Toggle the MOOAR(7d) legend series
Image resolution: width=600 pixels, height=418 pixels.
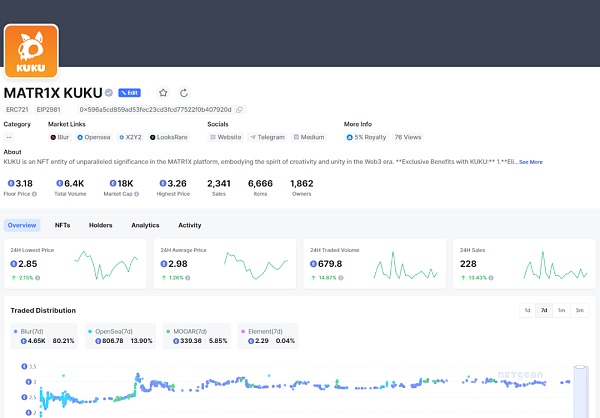click(x=197, y=336)
